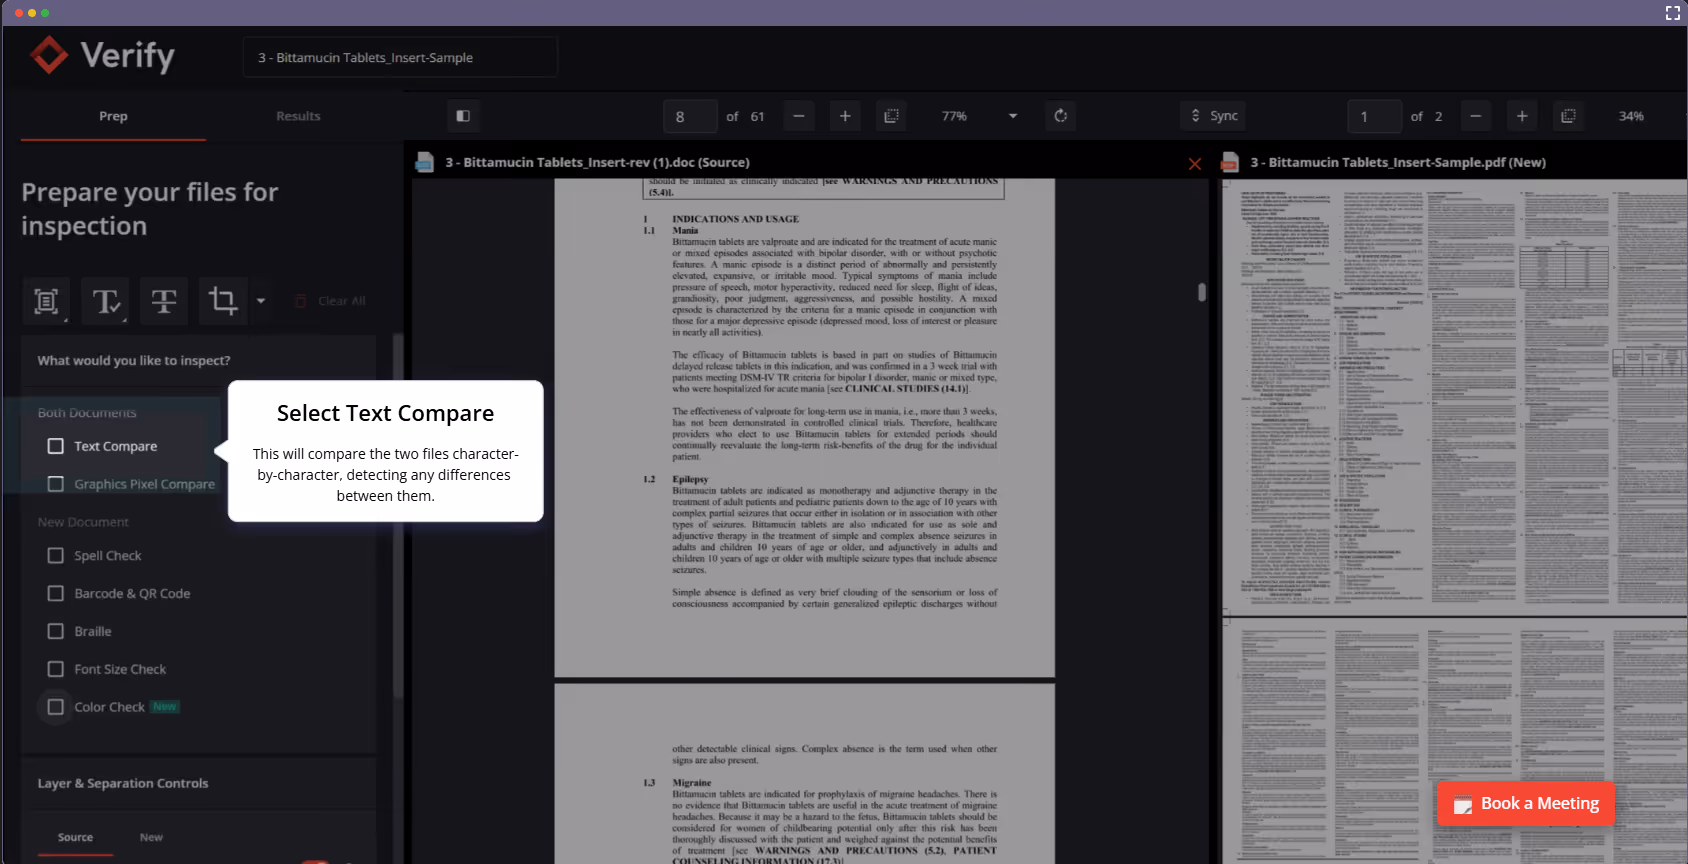Click source page number field showing 8

click(x=690, y=116)
